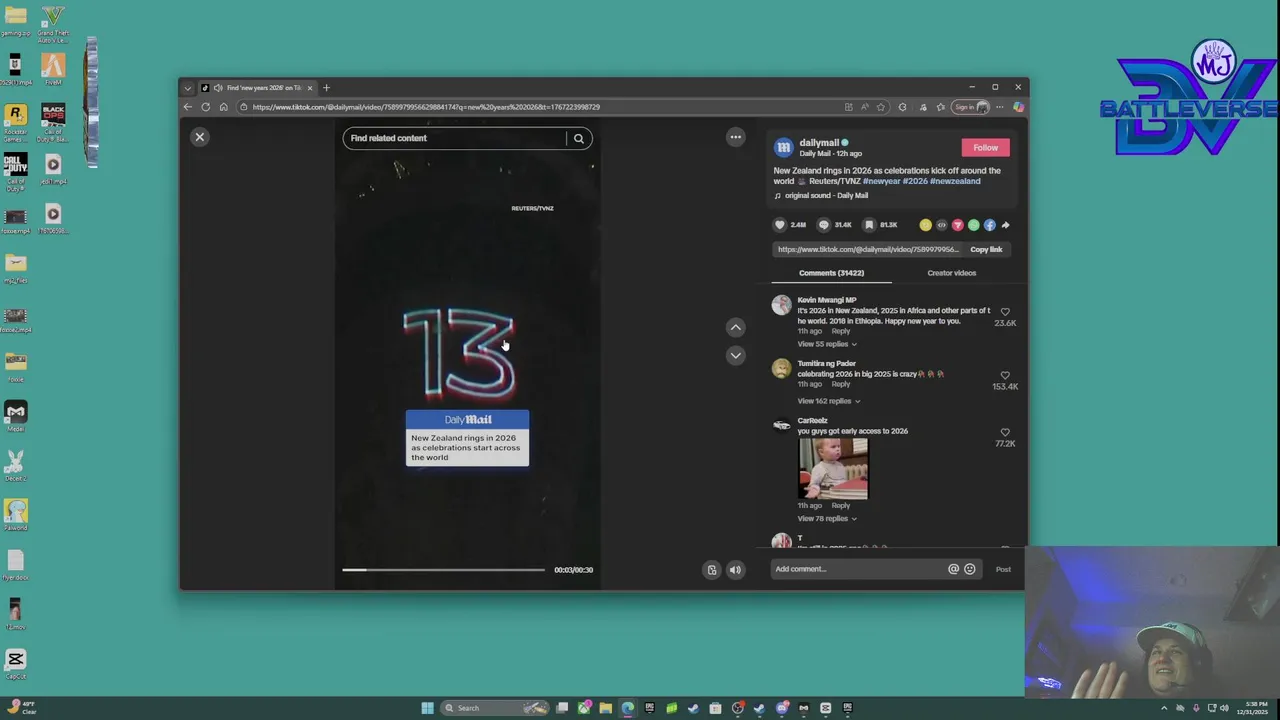The width and height of the screenshot is (1280, 720).
Task: Open the toddler GIF in CarReelz's comment
Action: [833, 468]
